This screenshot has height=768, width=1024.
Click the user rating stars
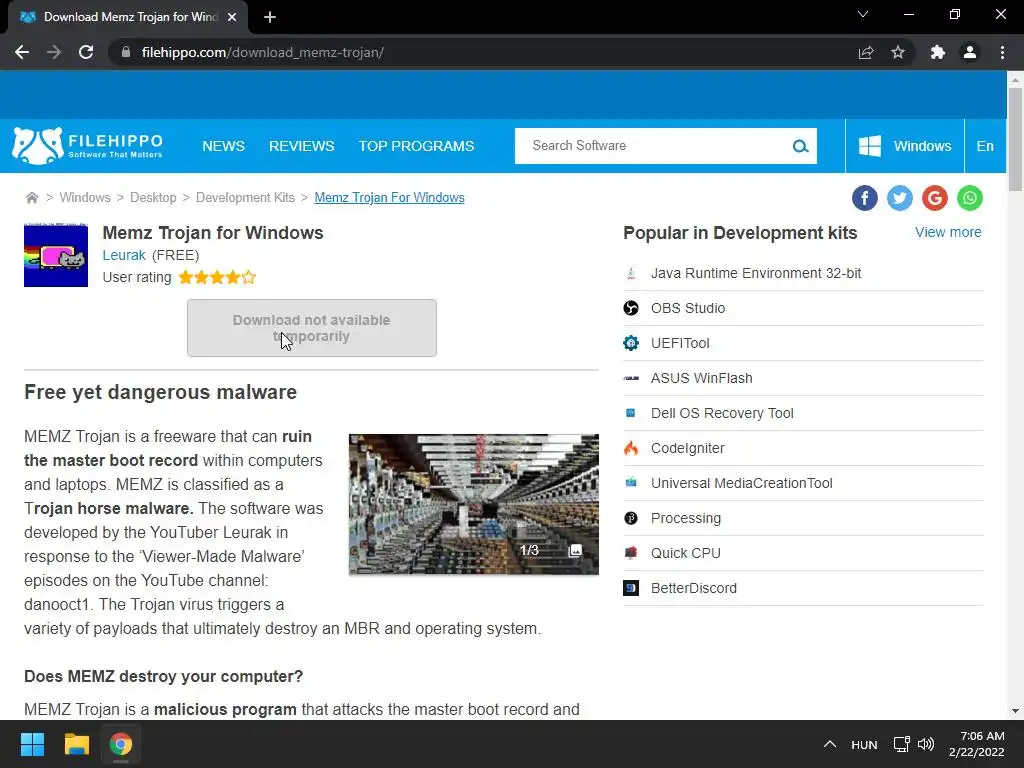[x=217, y=278]
